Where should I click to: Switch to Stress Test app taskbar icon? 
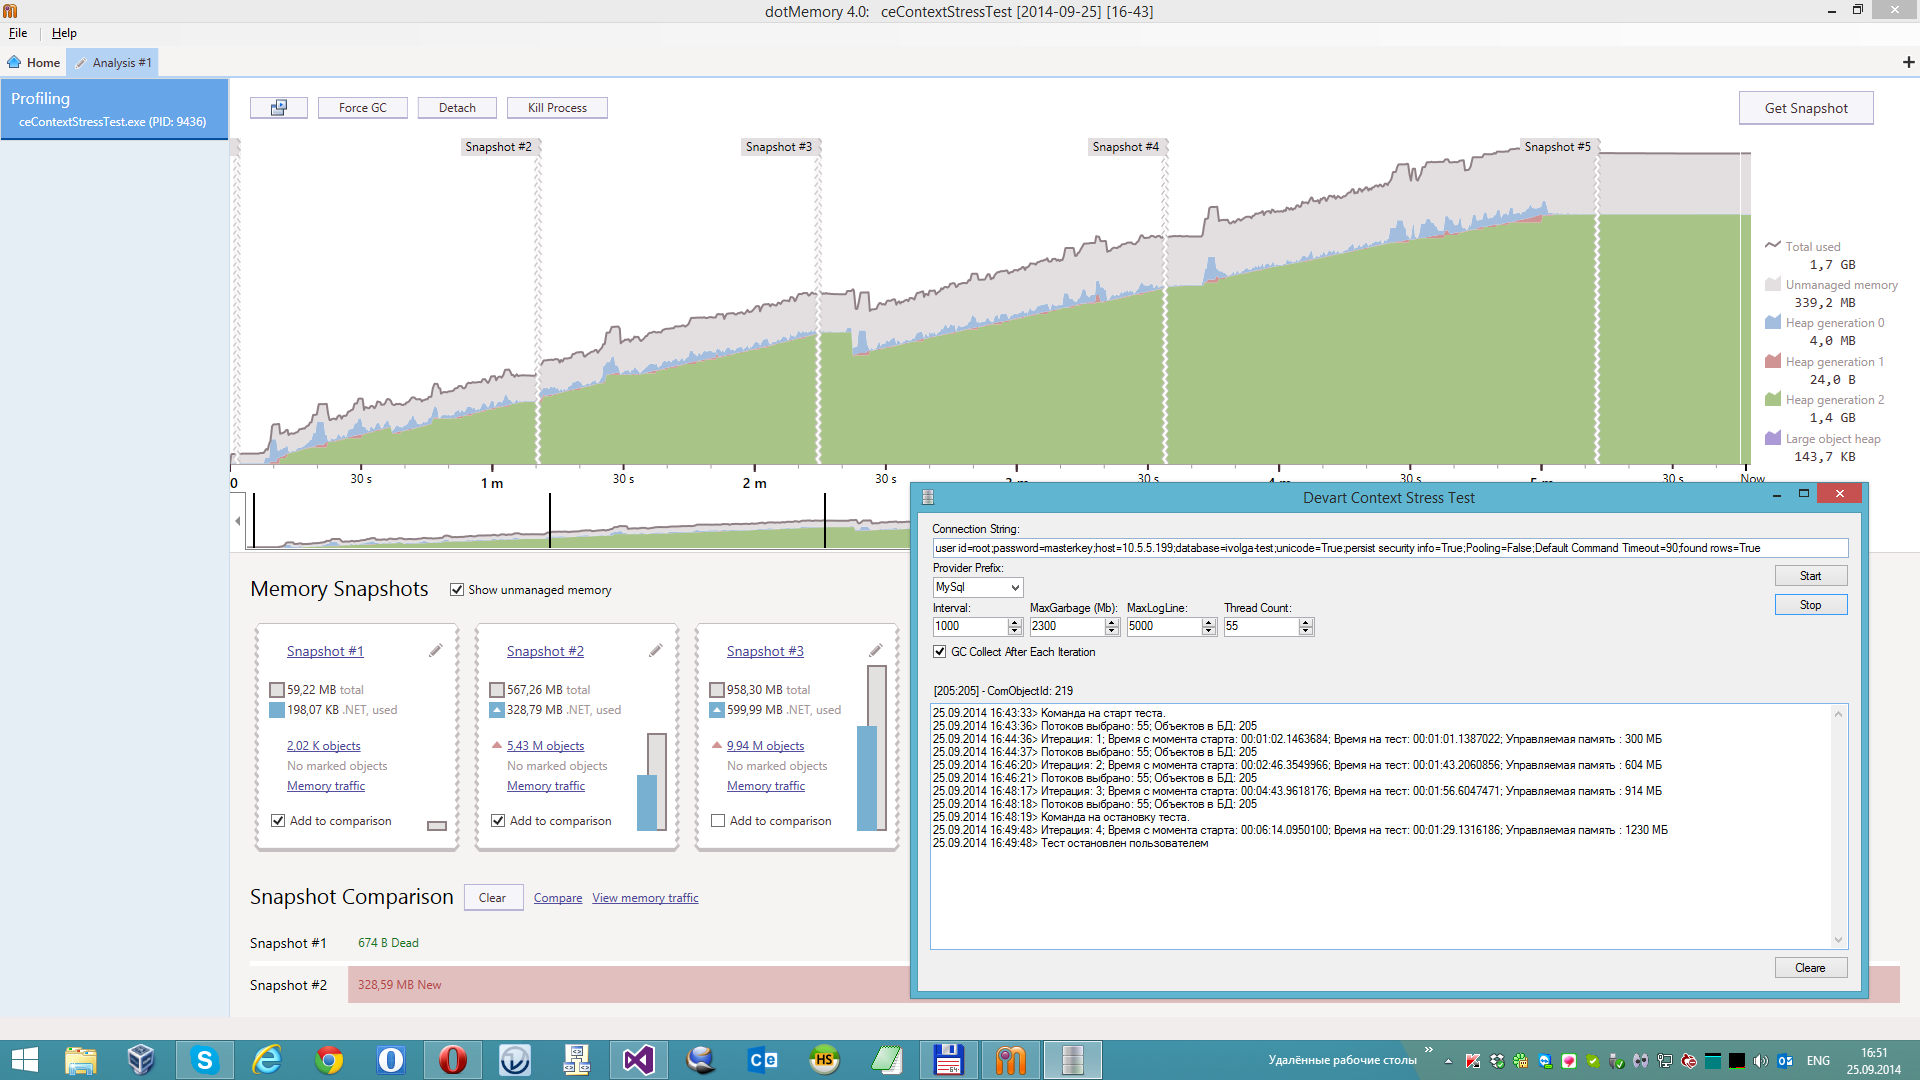1072,1060
